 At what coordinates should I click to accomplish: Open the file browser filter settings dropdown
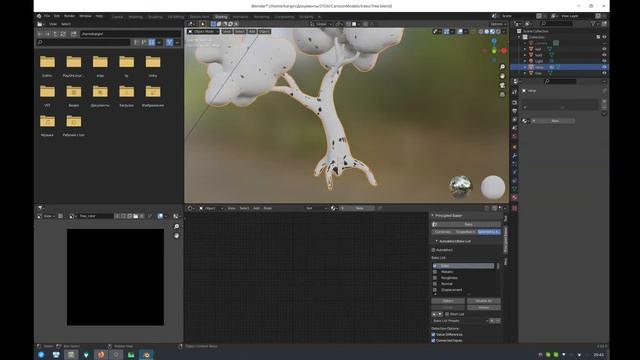coord(177,42)
